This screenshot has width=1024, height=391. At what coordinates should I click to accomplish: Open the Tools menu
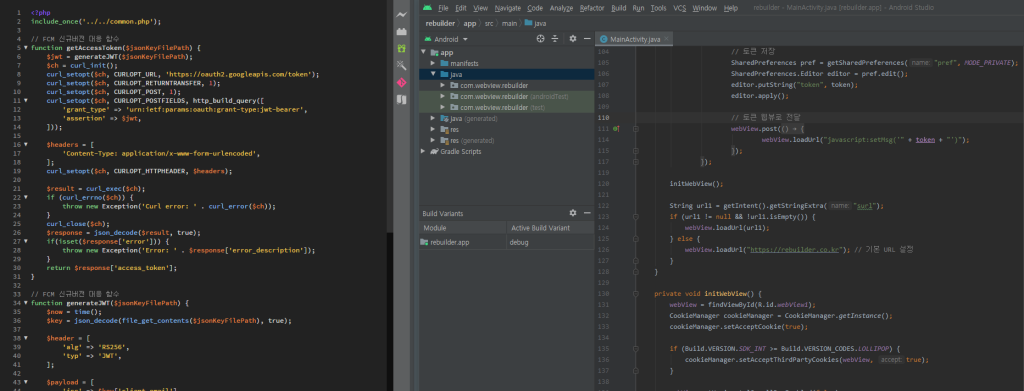pyautogui.click(x=658, y=8)
